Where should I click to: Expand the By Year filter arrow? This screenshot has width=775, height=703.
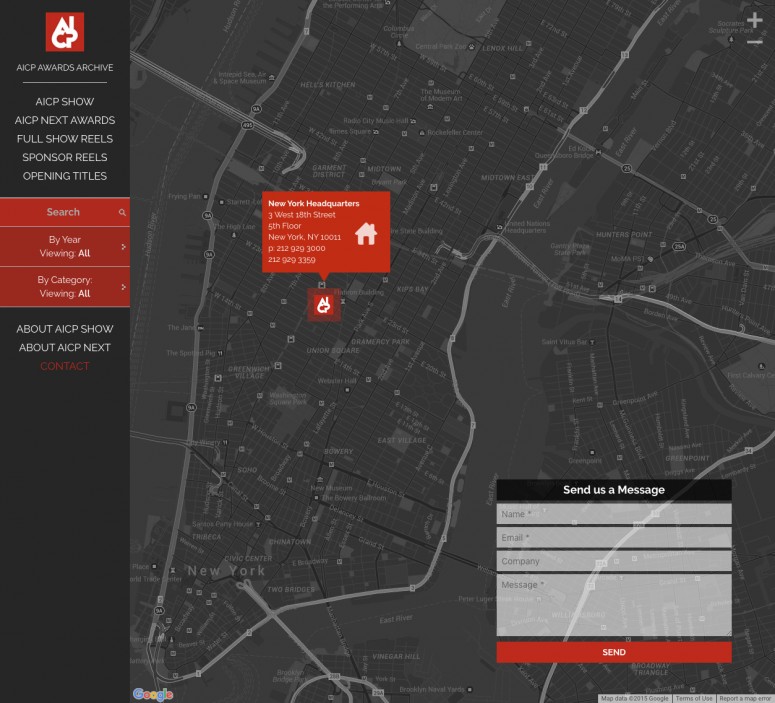pyautogui.click(x=124, y=246)
